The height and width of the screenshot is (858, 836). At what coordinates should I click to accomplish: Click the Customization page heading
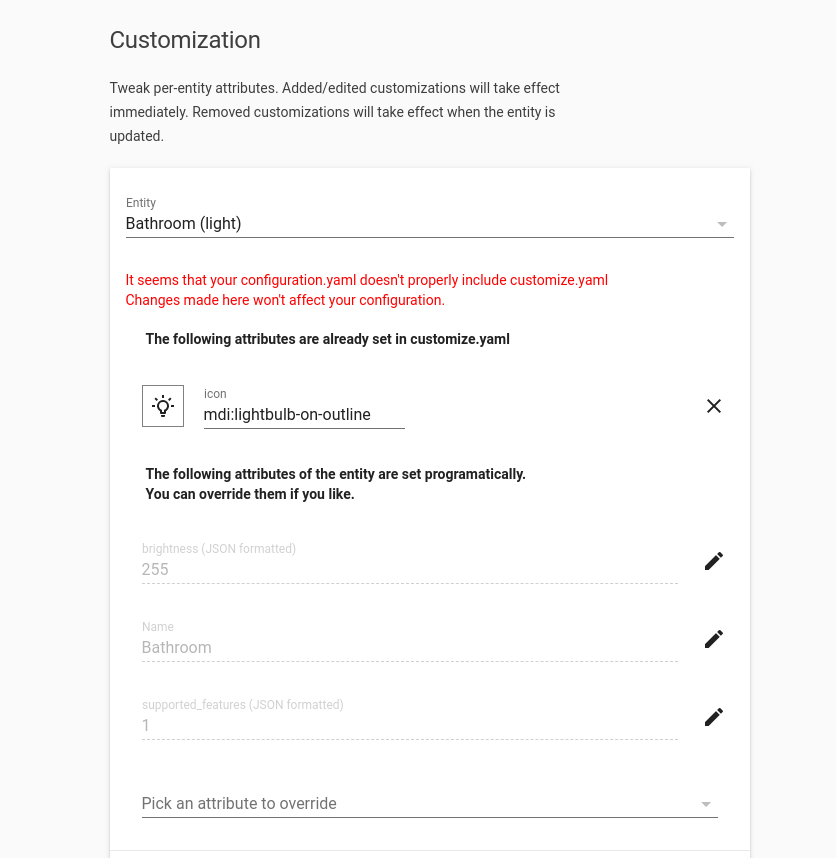185,40
